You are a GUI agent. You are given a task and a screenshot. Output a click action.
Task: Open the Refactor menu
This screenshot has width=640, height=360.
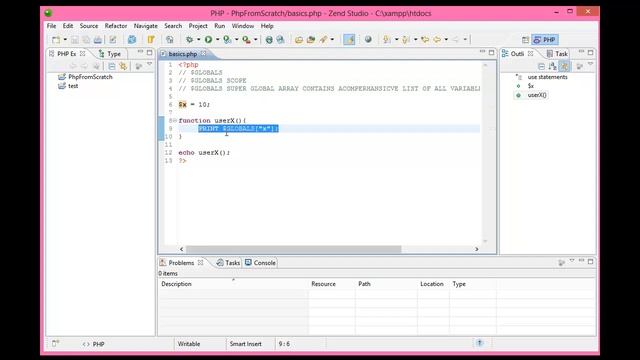pos(116,26)
